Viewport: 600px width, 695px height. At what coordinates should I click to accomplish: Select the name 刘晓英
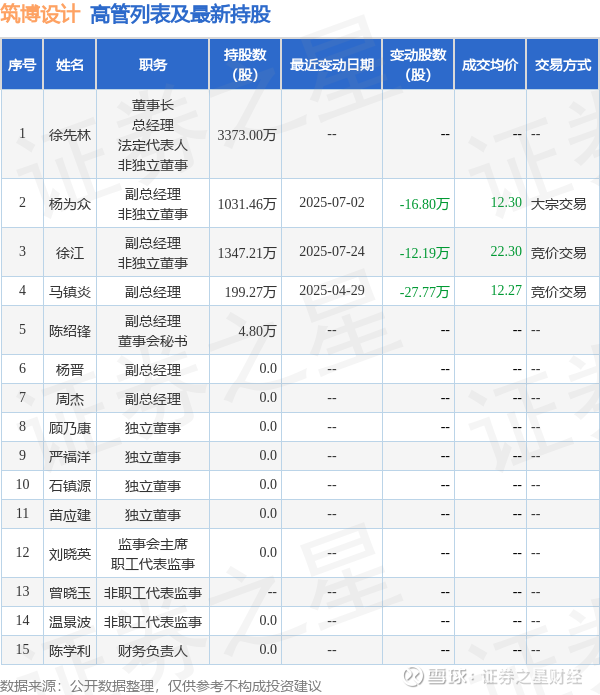(x=70, y=554)
